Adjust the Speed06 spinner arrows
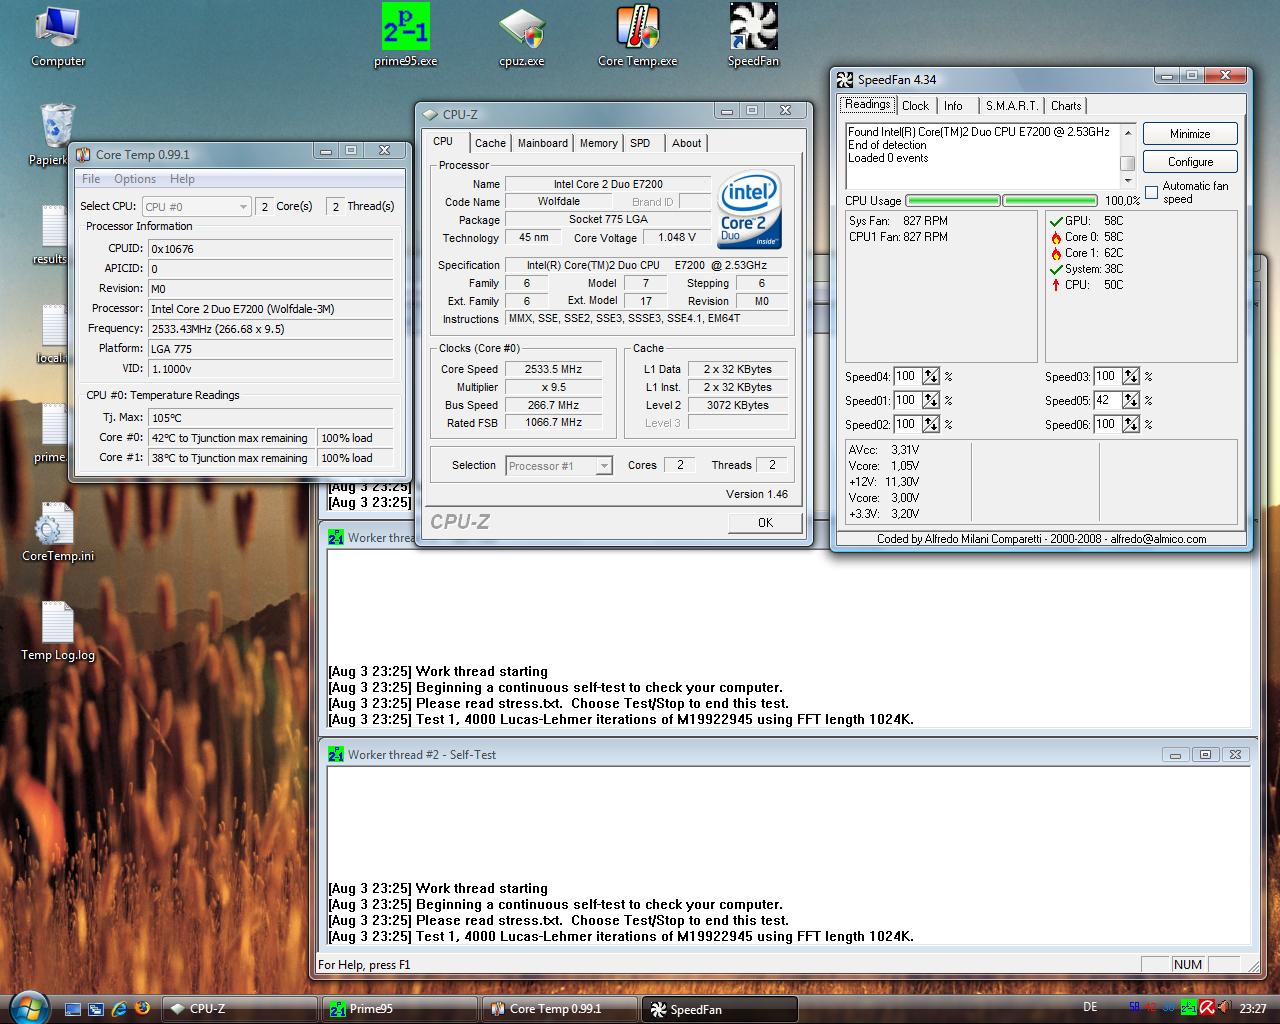Image resolution: width=1280 pixels, height=1024 pixels. pyautogui.click(x=1131, y=424)
